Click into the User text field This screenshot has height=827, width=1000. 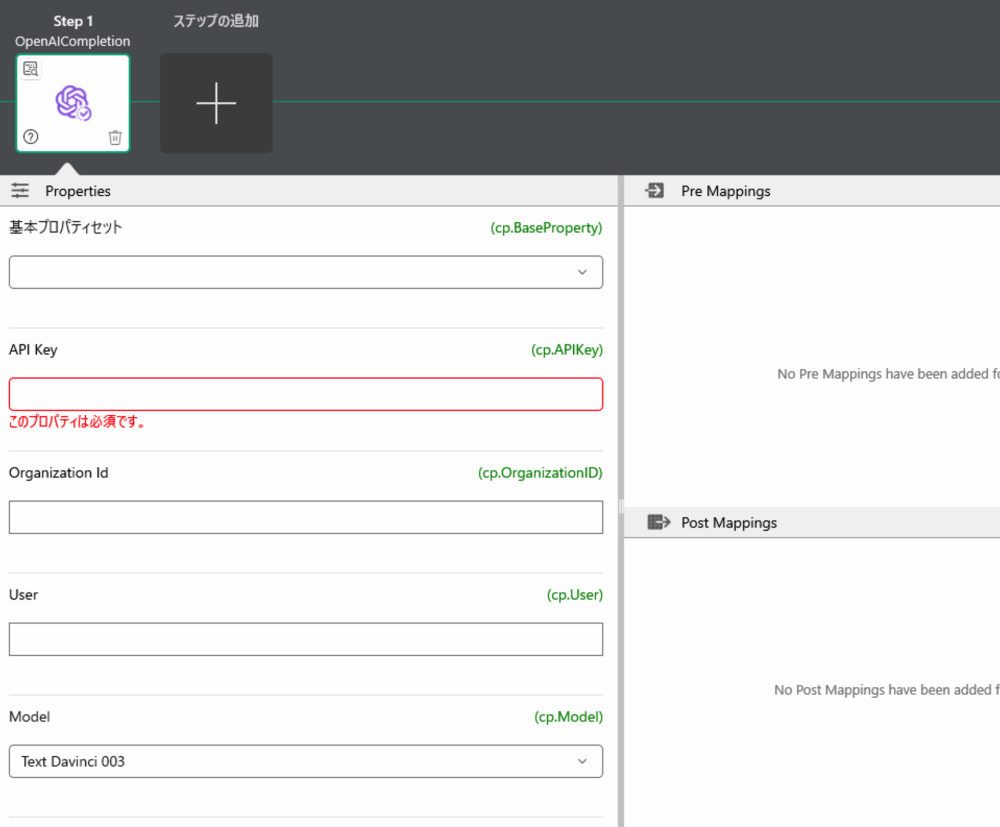point(305,639)
